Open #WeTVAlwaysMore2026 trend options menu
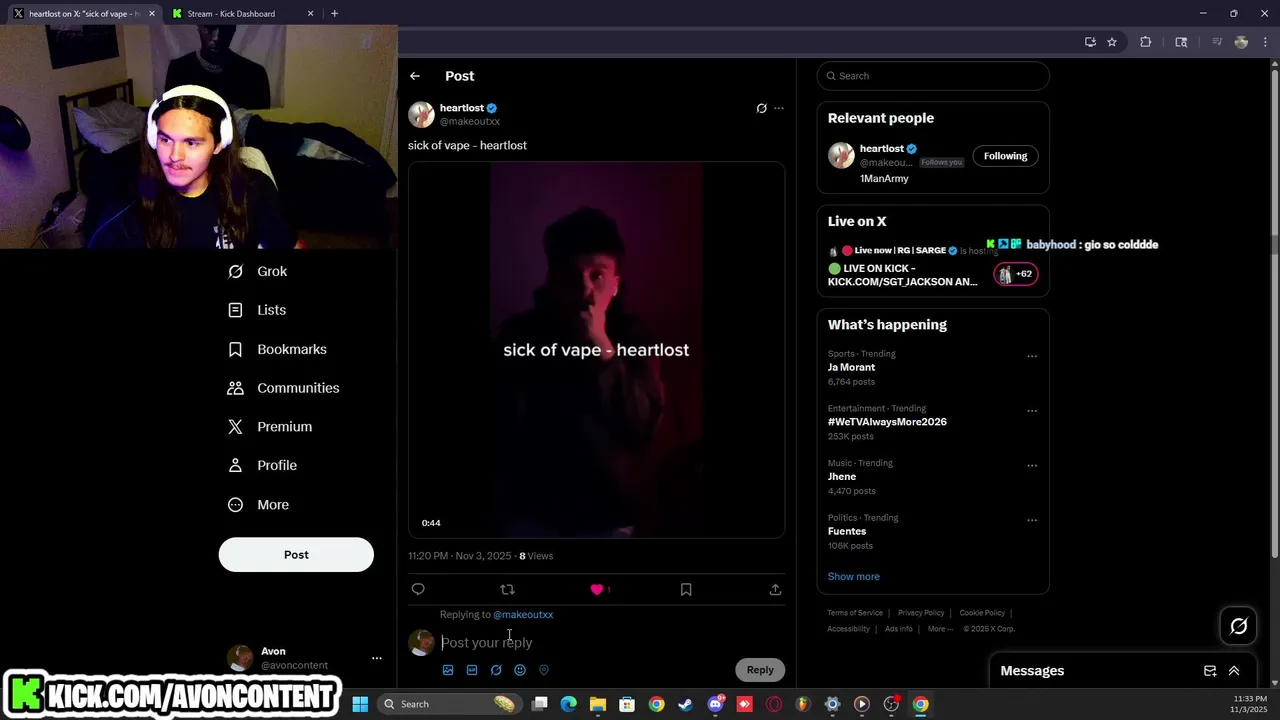This screenshot has width=1280, height=720. click(x=1032, y=411)
